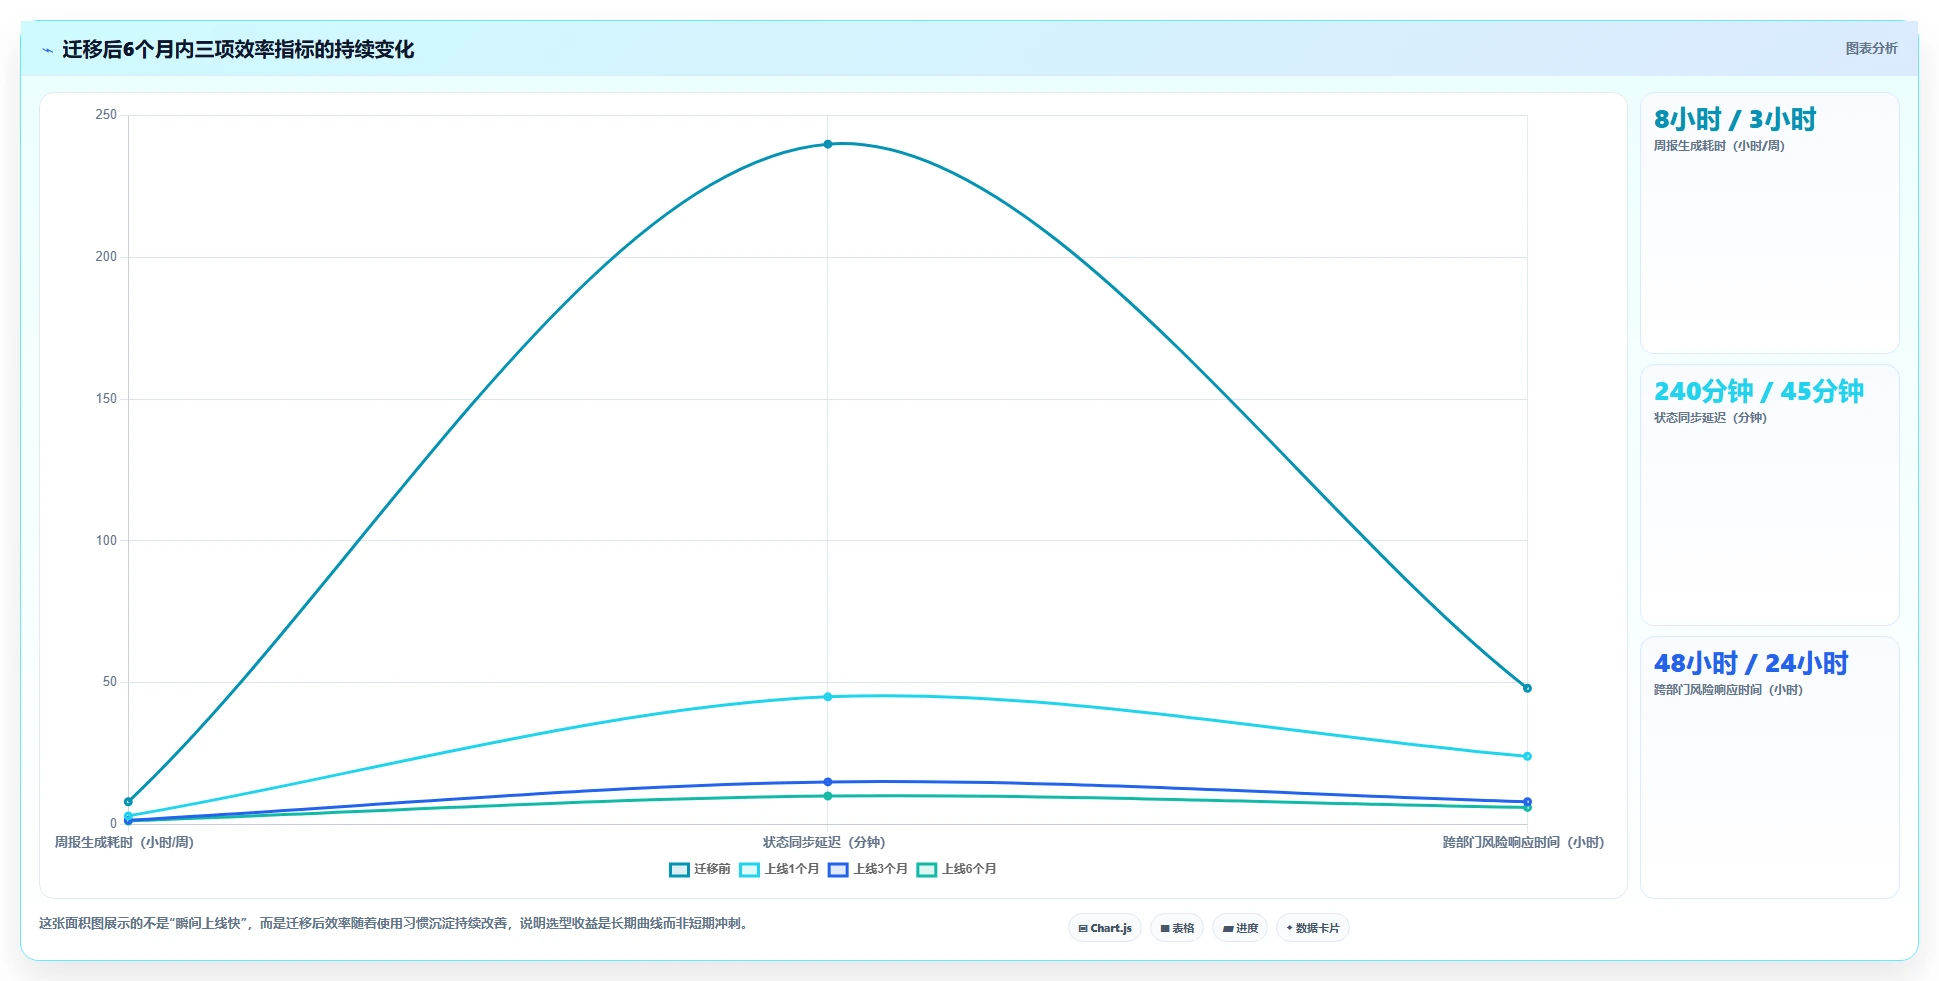Click the 迁移前 peak data point at 240
Screen dimensions: 1939x981
click(x=828, y=144)
